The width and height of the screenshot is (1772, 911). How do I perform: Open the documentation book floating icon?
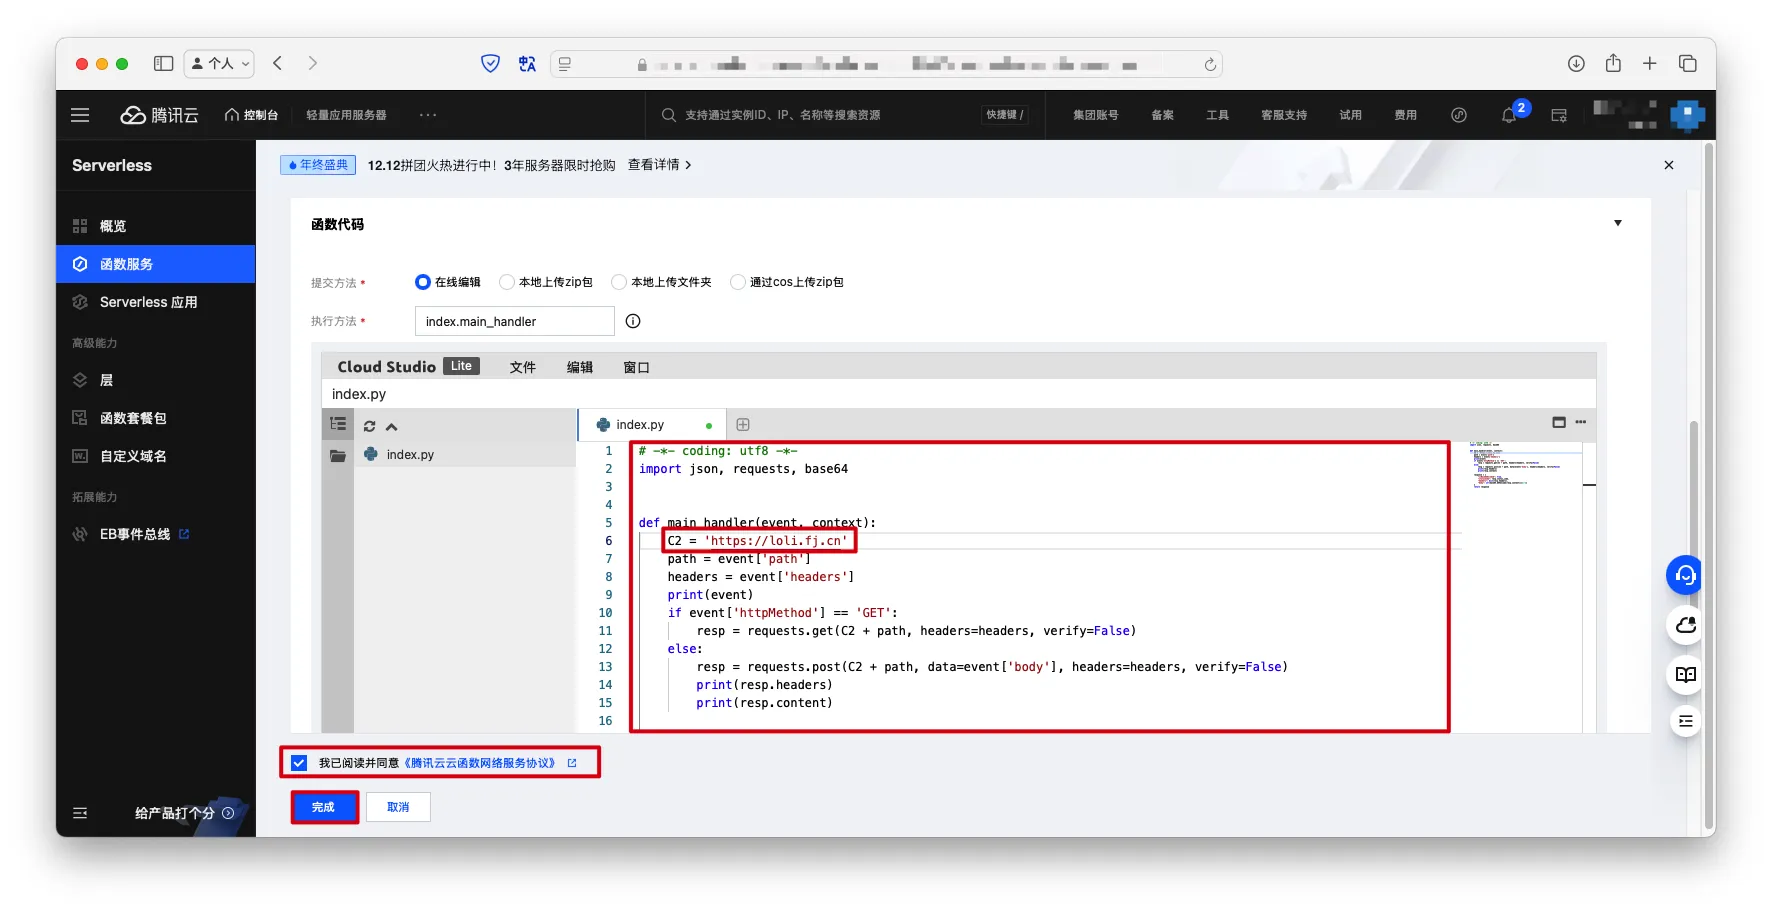point(1685,674)
